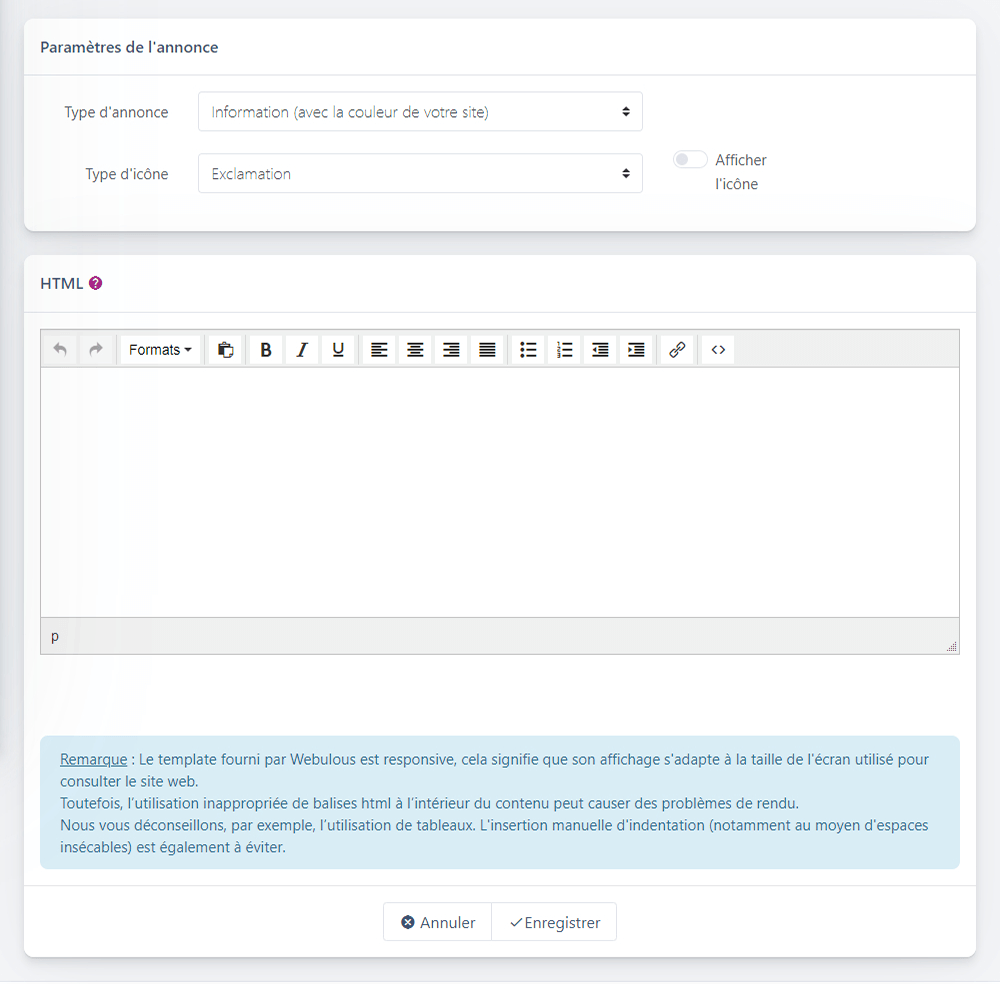Open the source code view

(x=718, y=350)
